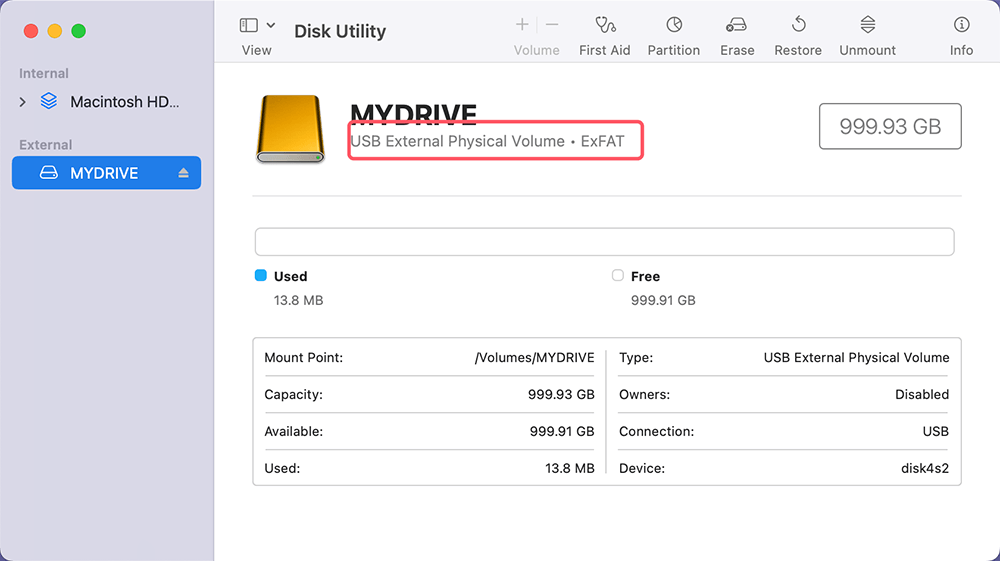Click the Connection value USB

936,432
